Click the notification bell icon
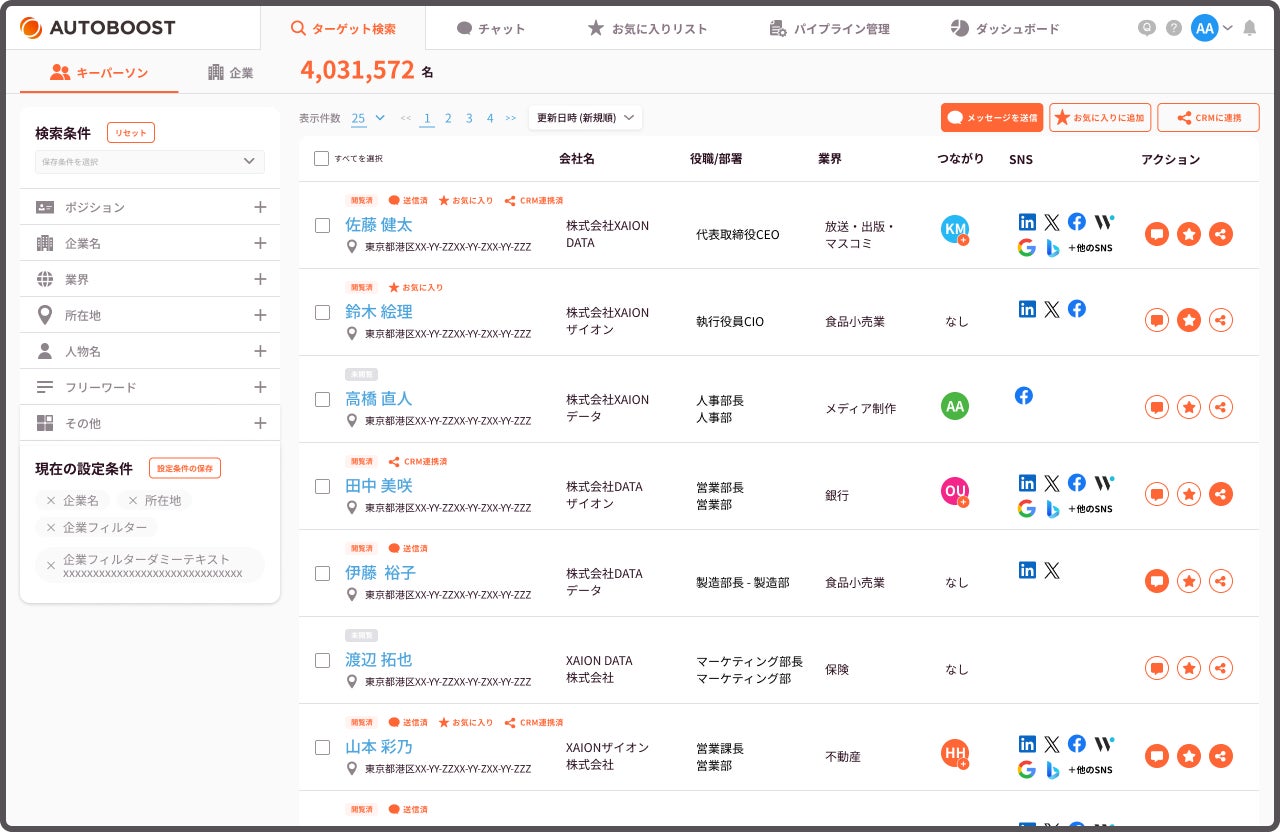 coord(1249,28)
